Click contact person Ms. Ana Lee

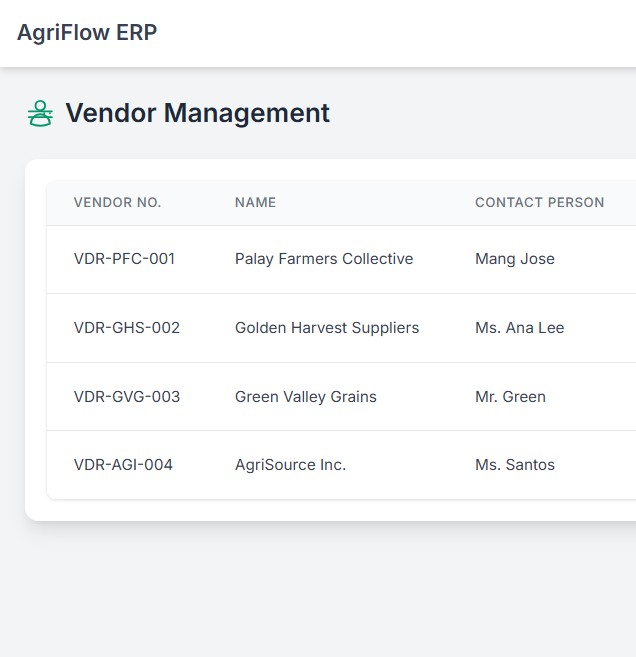(519, 328)
